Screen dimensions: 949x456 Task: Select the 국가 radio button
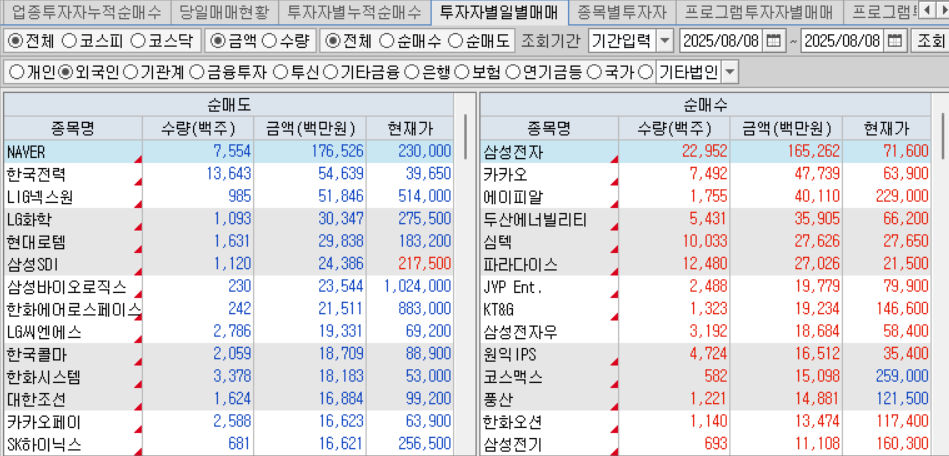[x=595, y=73]
